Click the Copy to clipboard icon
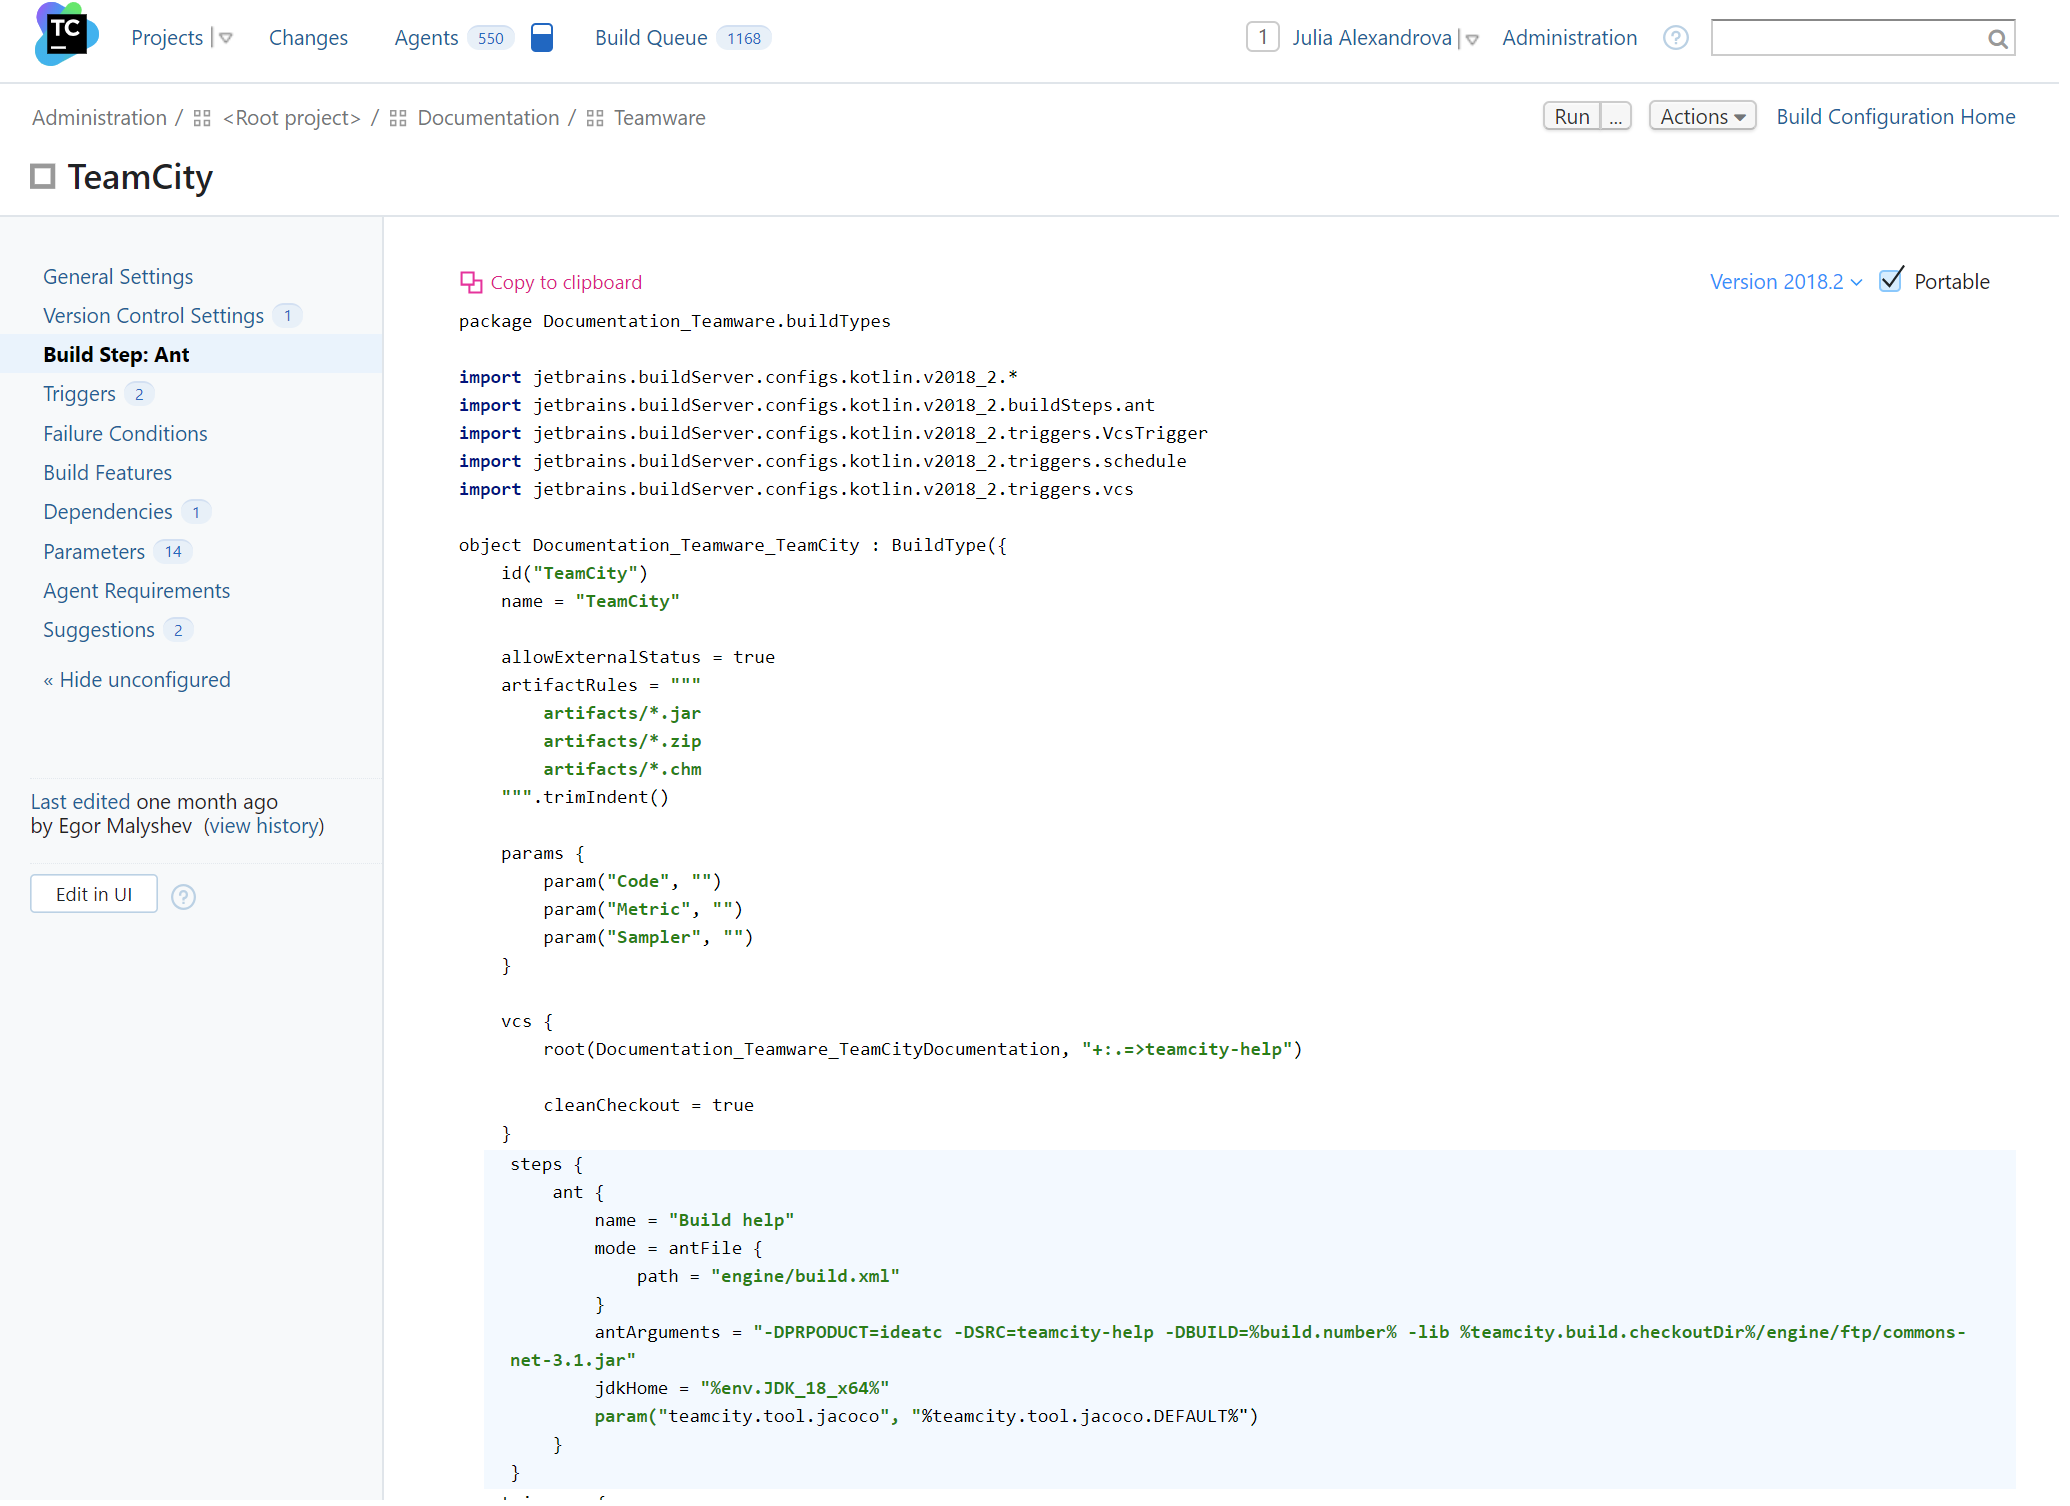Image resolution: width=2070 pixels, height=1506 pixels. [473, 284]
